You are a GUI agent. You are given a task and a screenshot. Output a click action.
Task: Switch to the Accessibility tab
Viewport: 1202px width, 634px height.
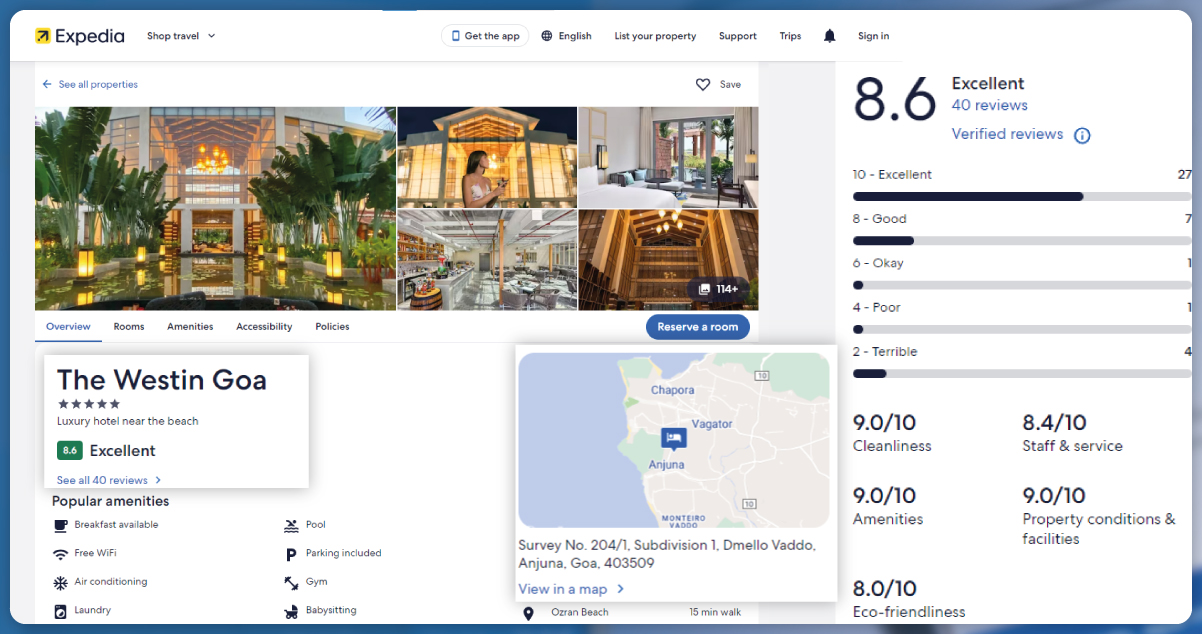pyautogui.click(x=264, y=327)
